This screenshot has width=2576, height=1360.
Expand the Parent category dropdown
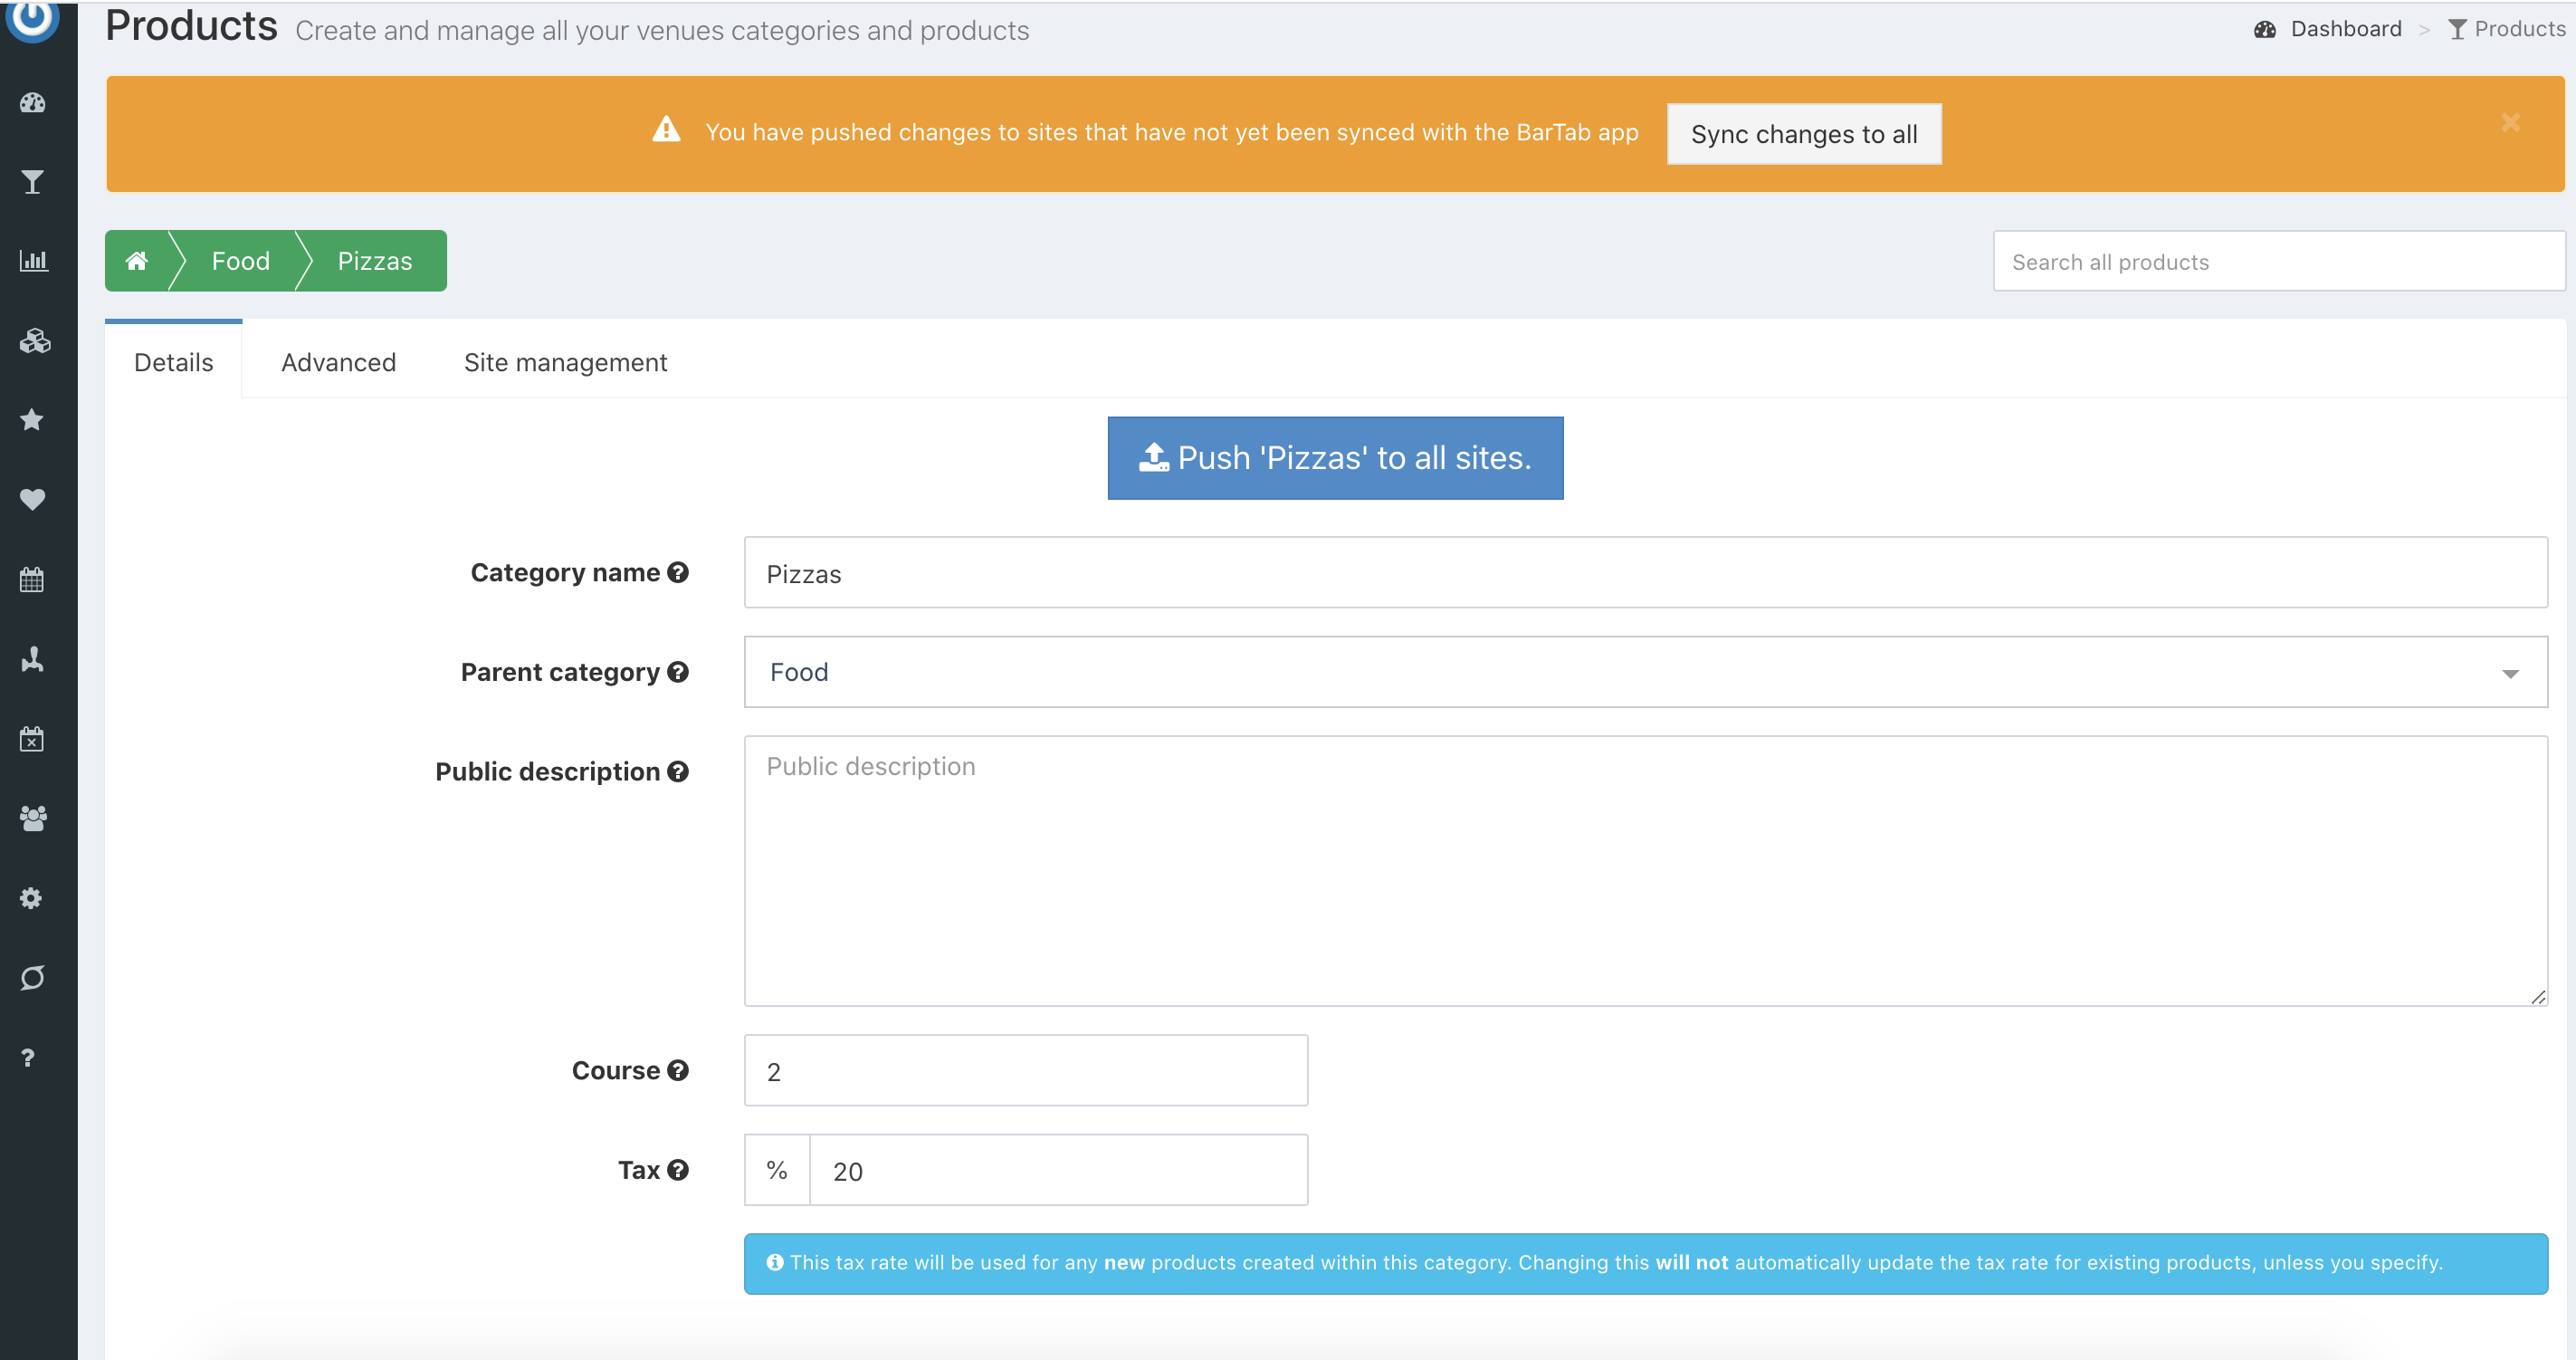[1645, 672]
